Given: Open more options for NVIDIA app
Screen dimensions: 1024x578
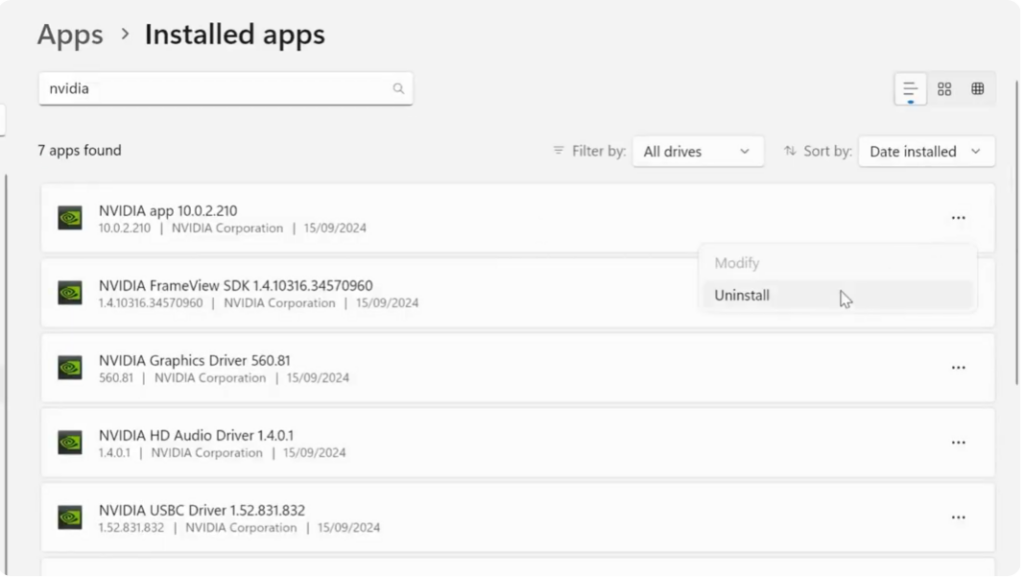Looking at the screenshot, I should pyautogui.click(x=958, y=218).
